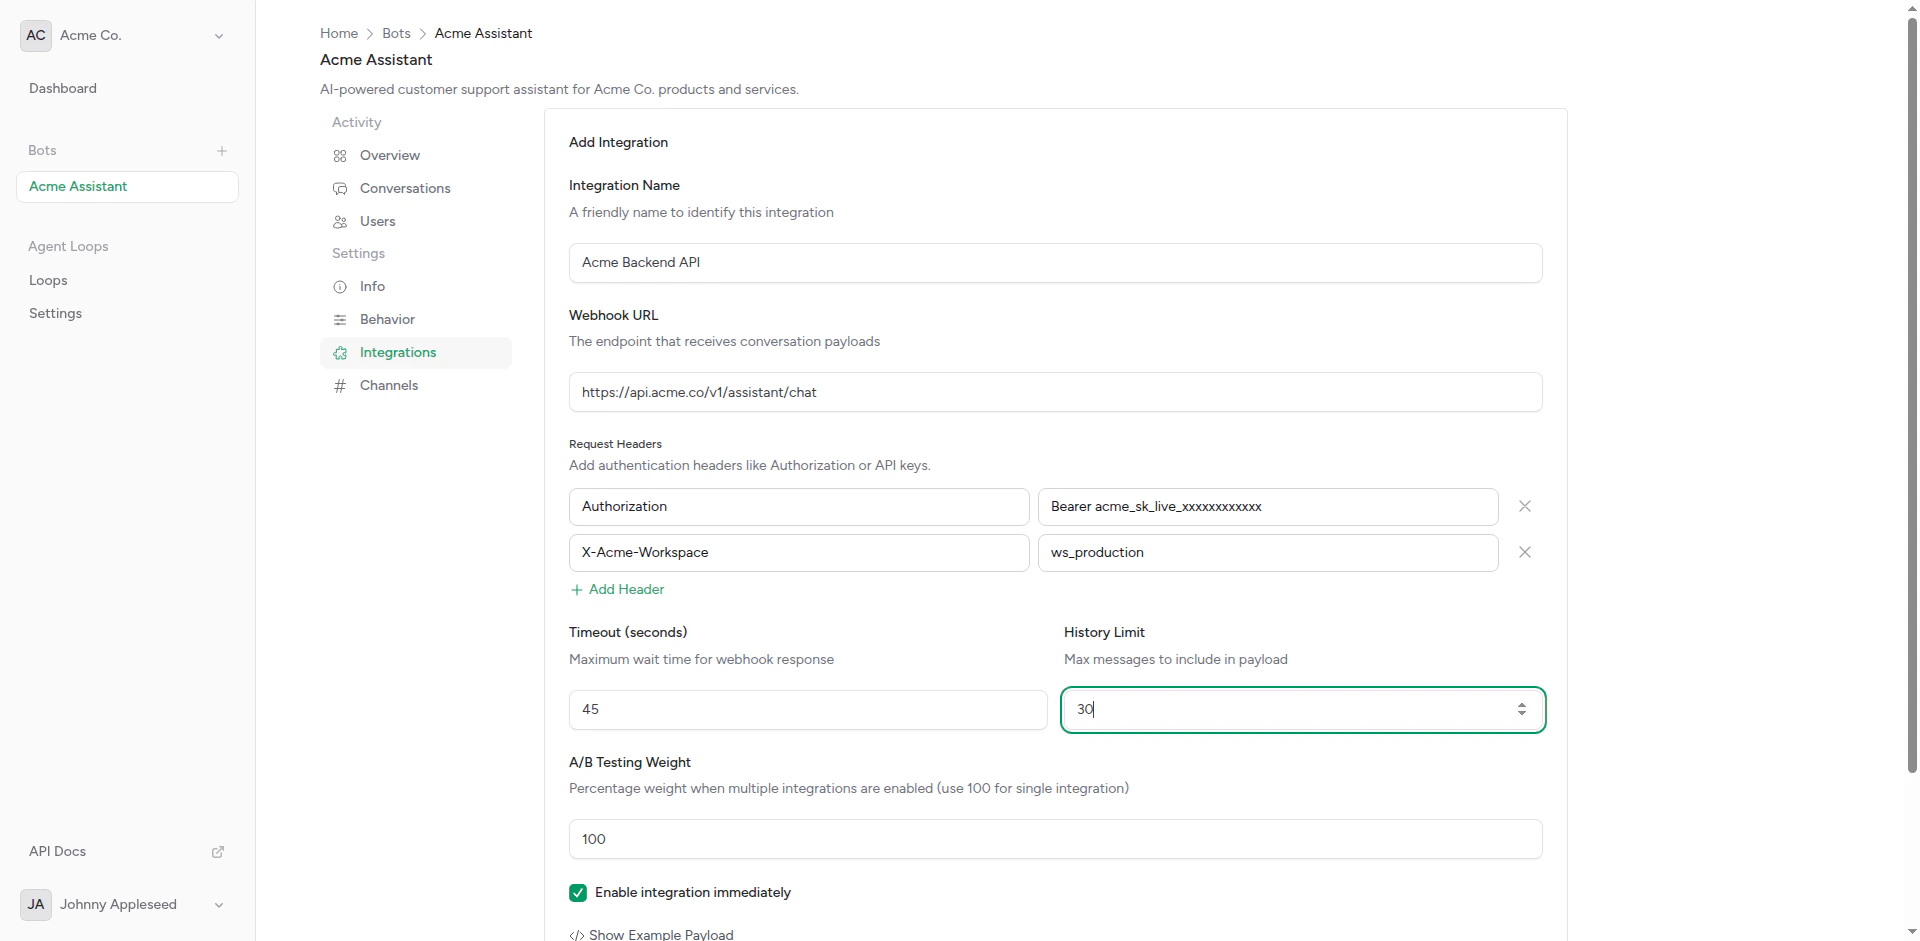
Task: Switch to the Dashboard section
Action: point(62,88)
